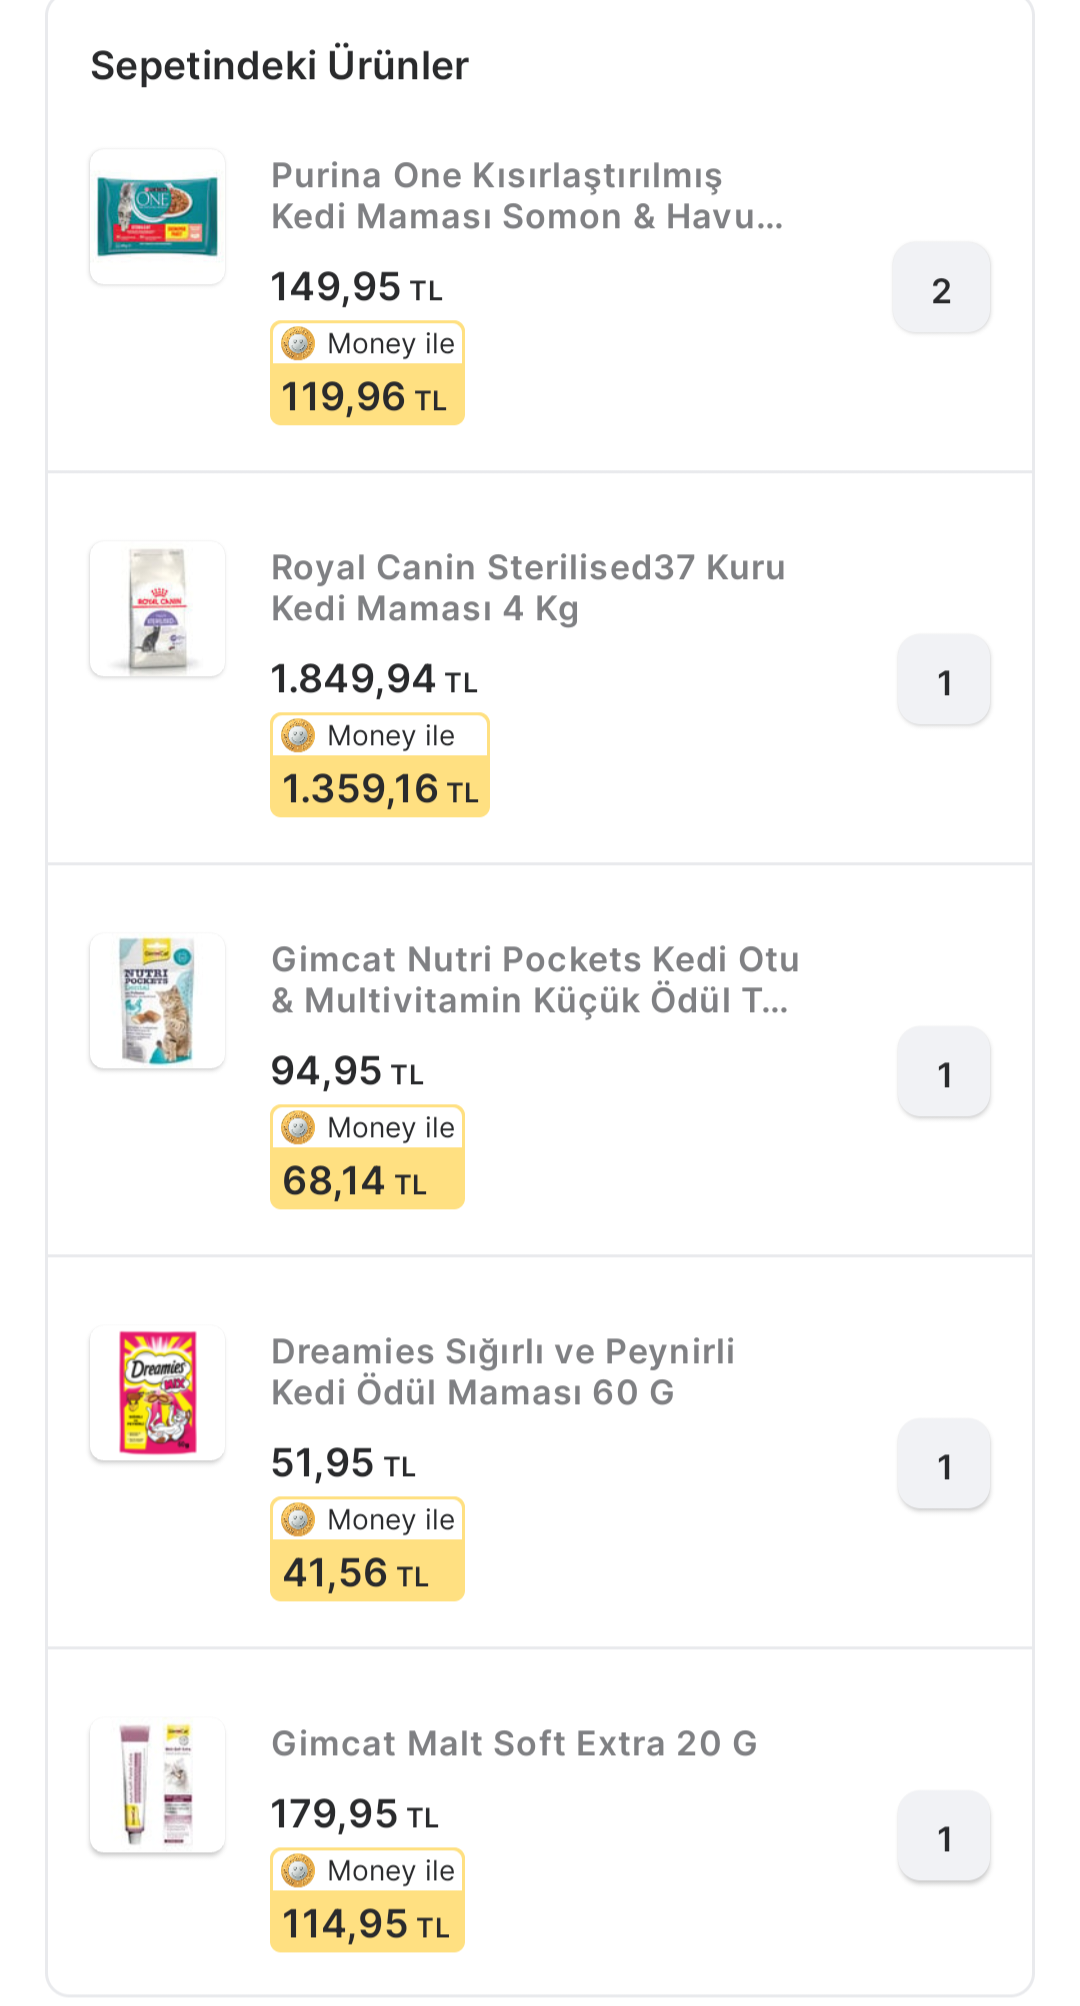Click the Money coin icon under Royal Canin
Image resolution: width=1080 pixels, height=2006 pixels.
click(x=298, y=736)
